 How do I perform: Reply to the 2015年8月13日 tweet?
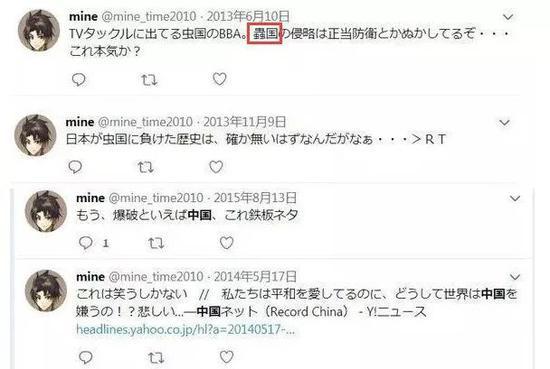coord(86,243)
